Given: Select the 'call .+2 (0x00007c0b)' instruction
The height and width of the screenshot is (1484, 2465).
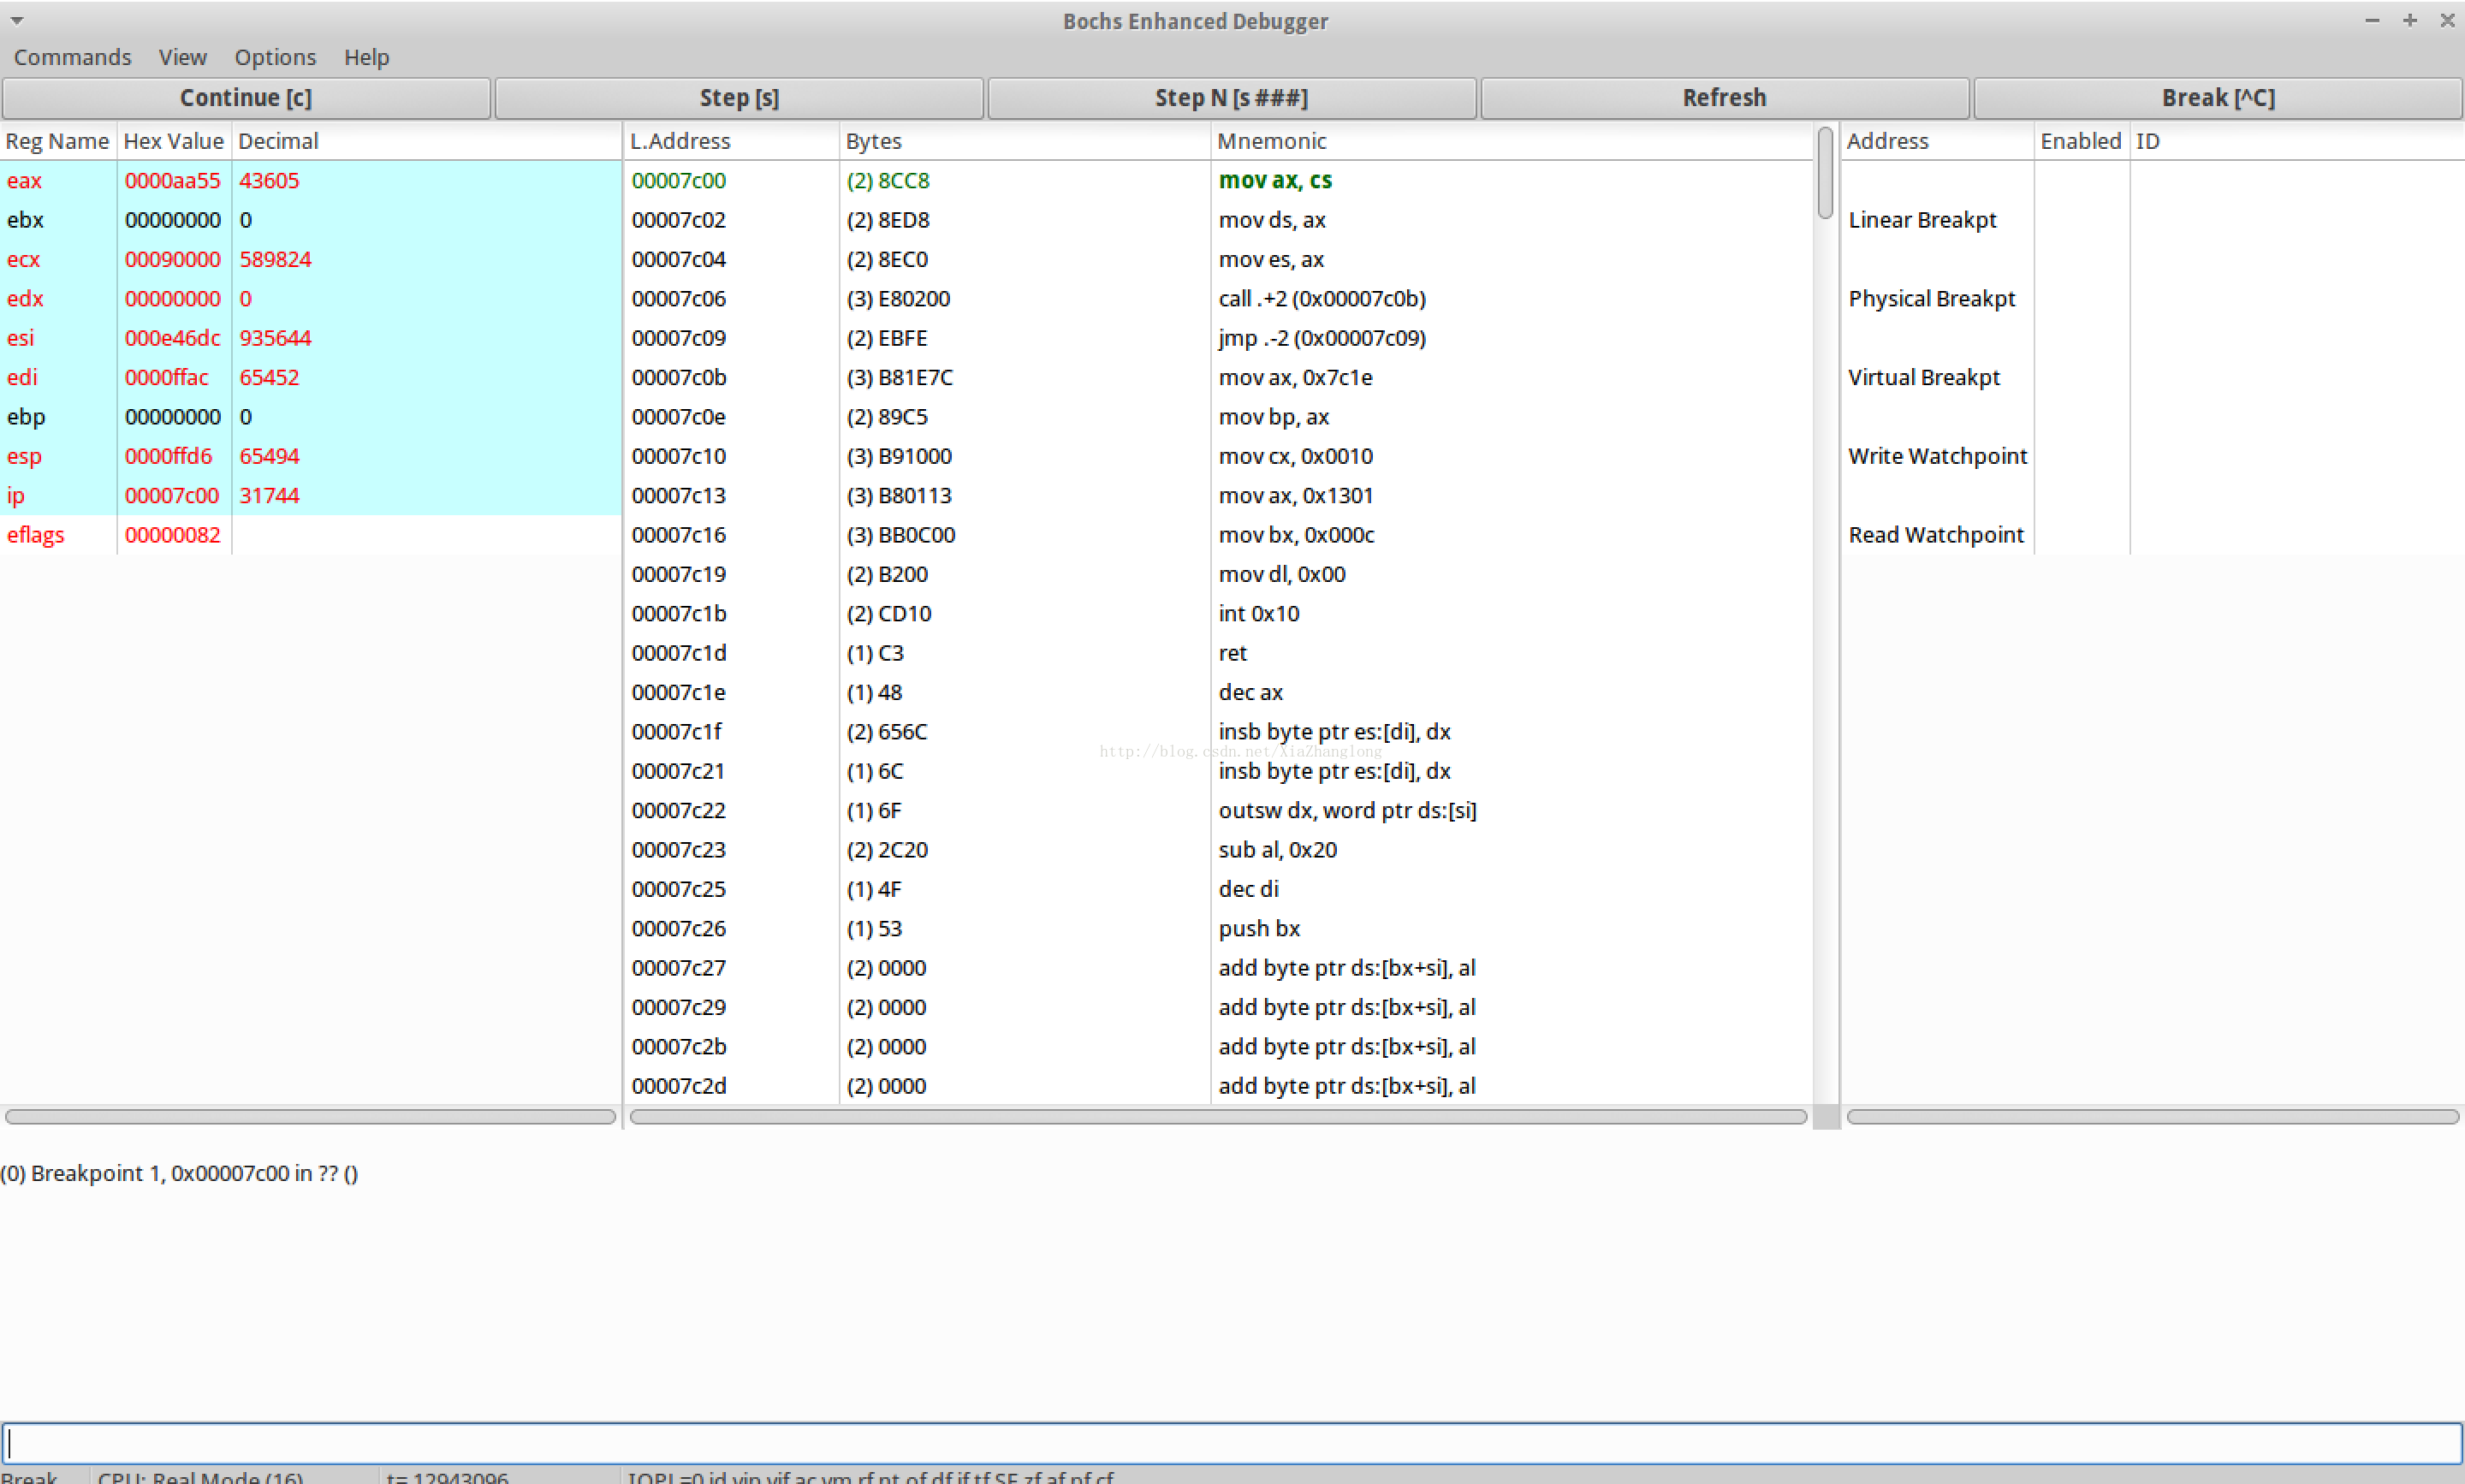Looking at the screenshot, I should pyautogui.click(x=1218, y=299).
